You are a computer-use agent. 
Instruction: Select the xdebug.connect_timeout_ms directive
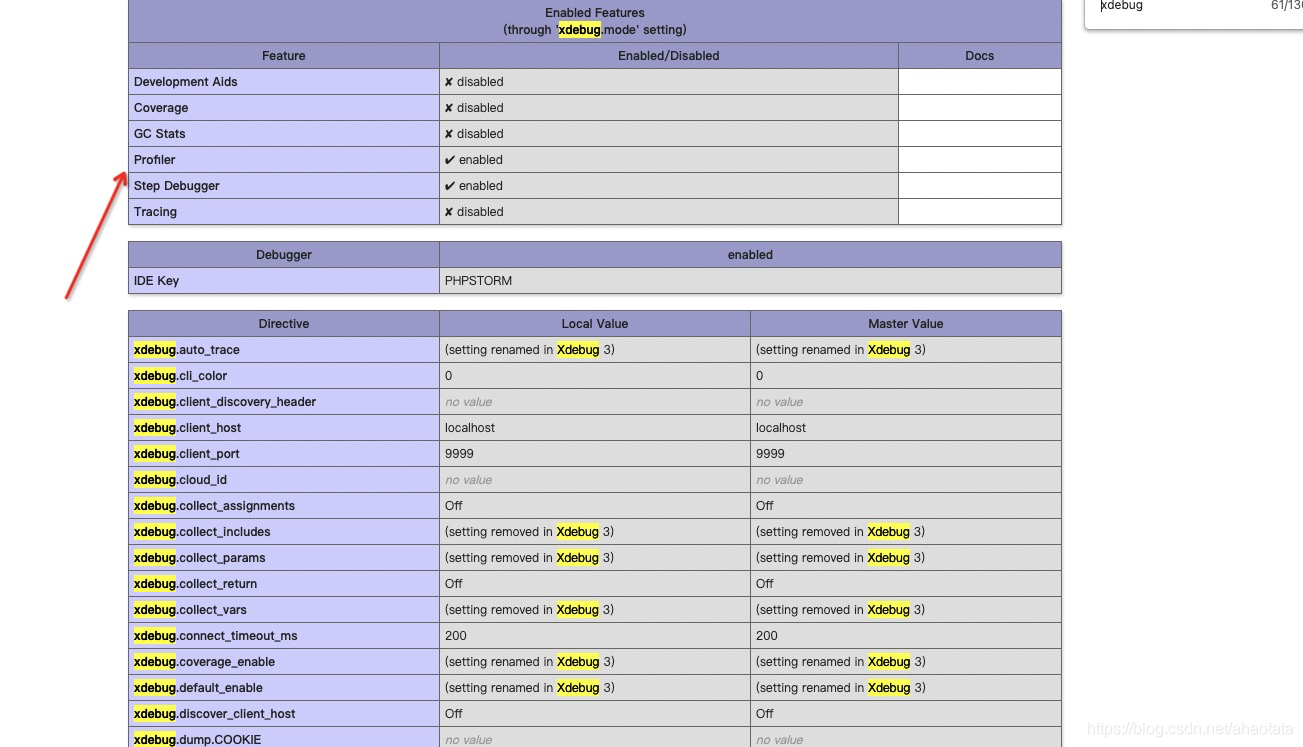point(216,636)
